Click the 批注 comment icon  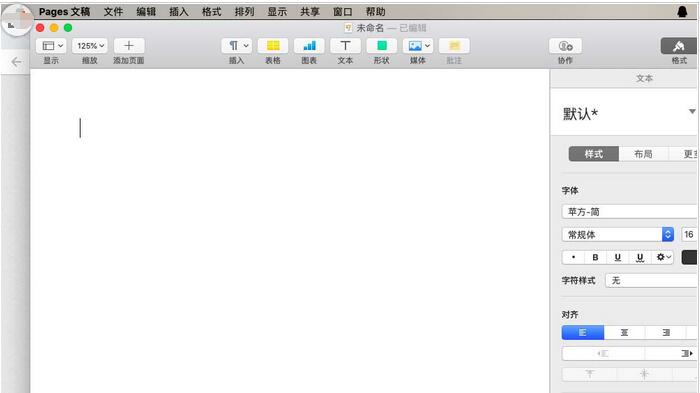454,46
